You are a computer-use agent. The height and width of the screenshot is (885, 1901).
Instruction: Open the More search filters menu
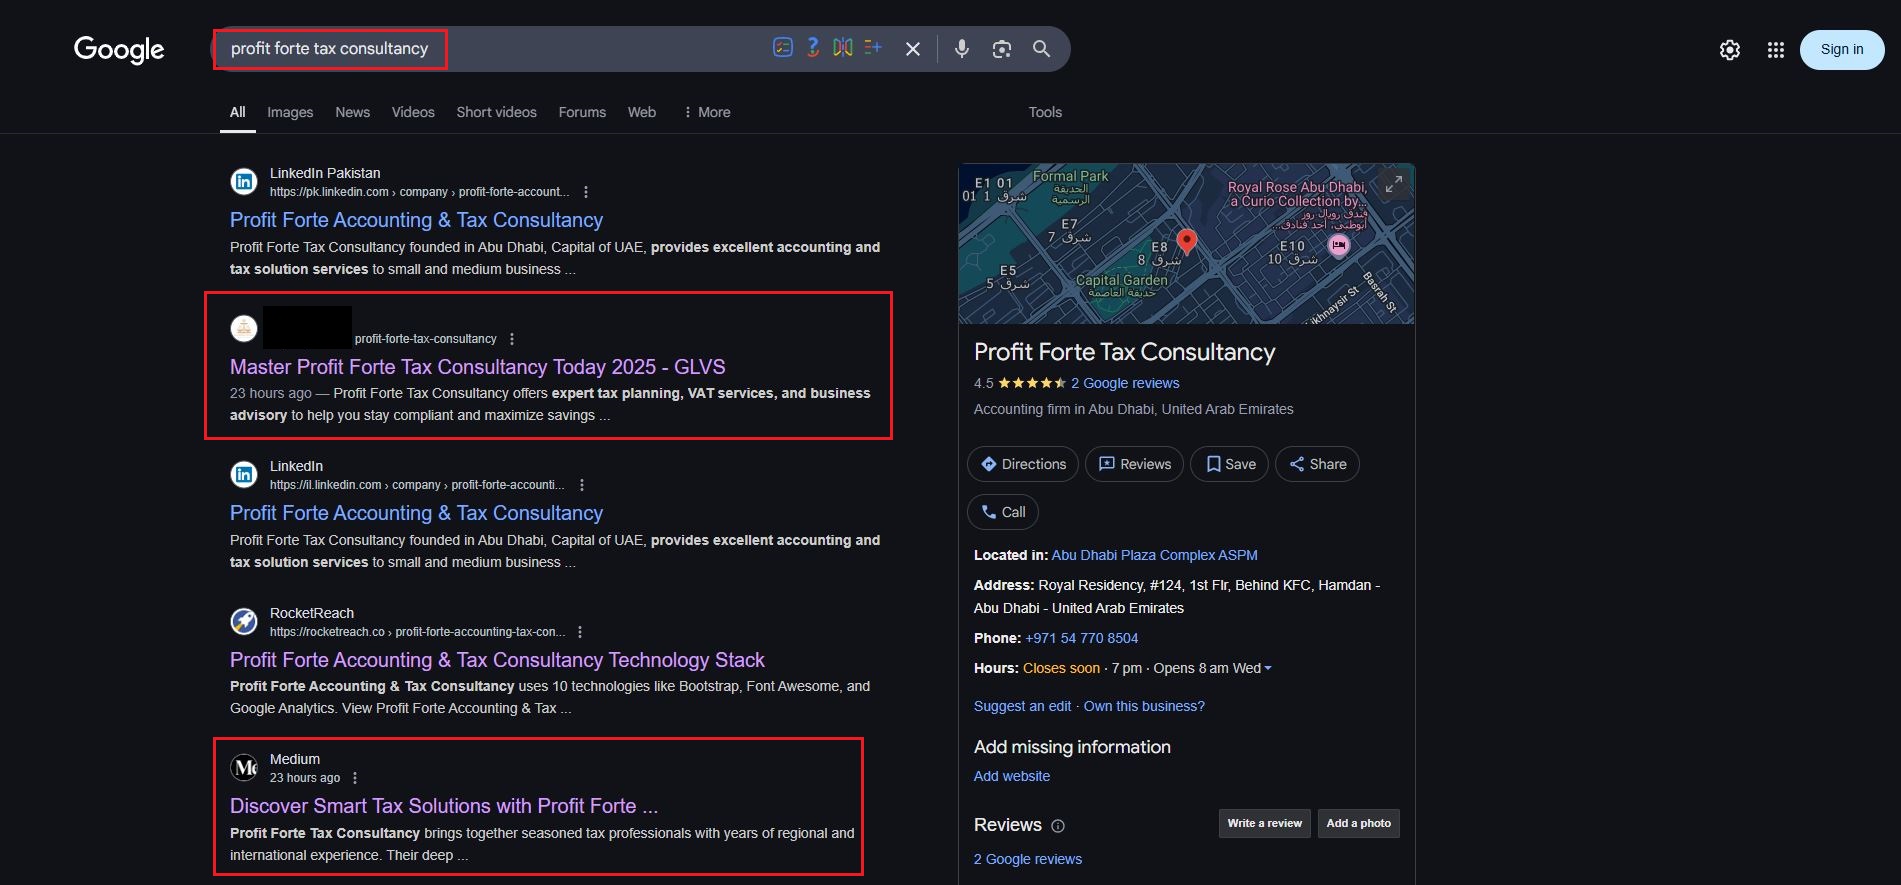click(x=707, y=112)
